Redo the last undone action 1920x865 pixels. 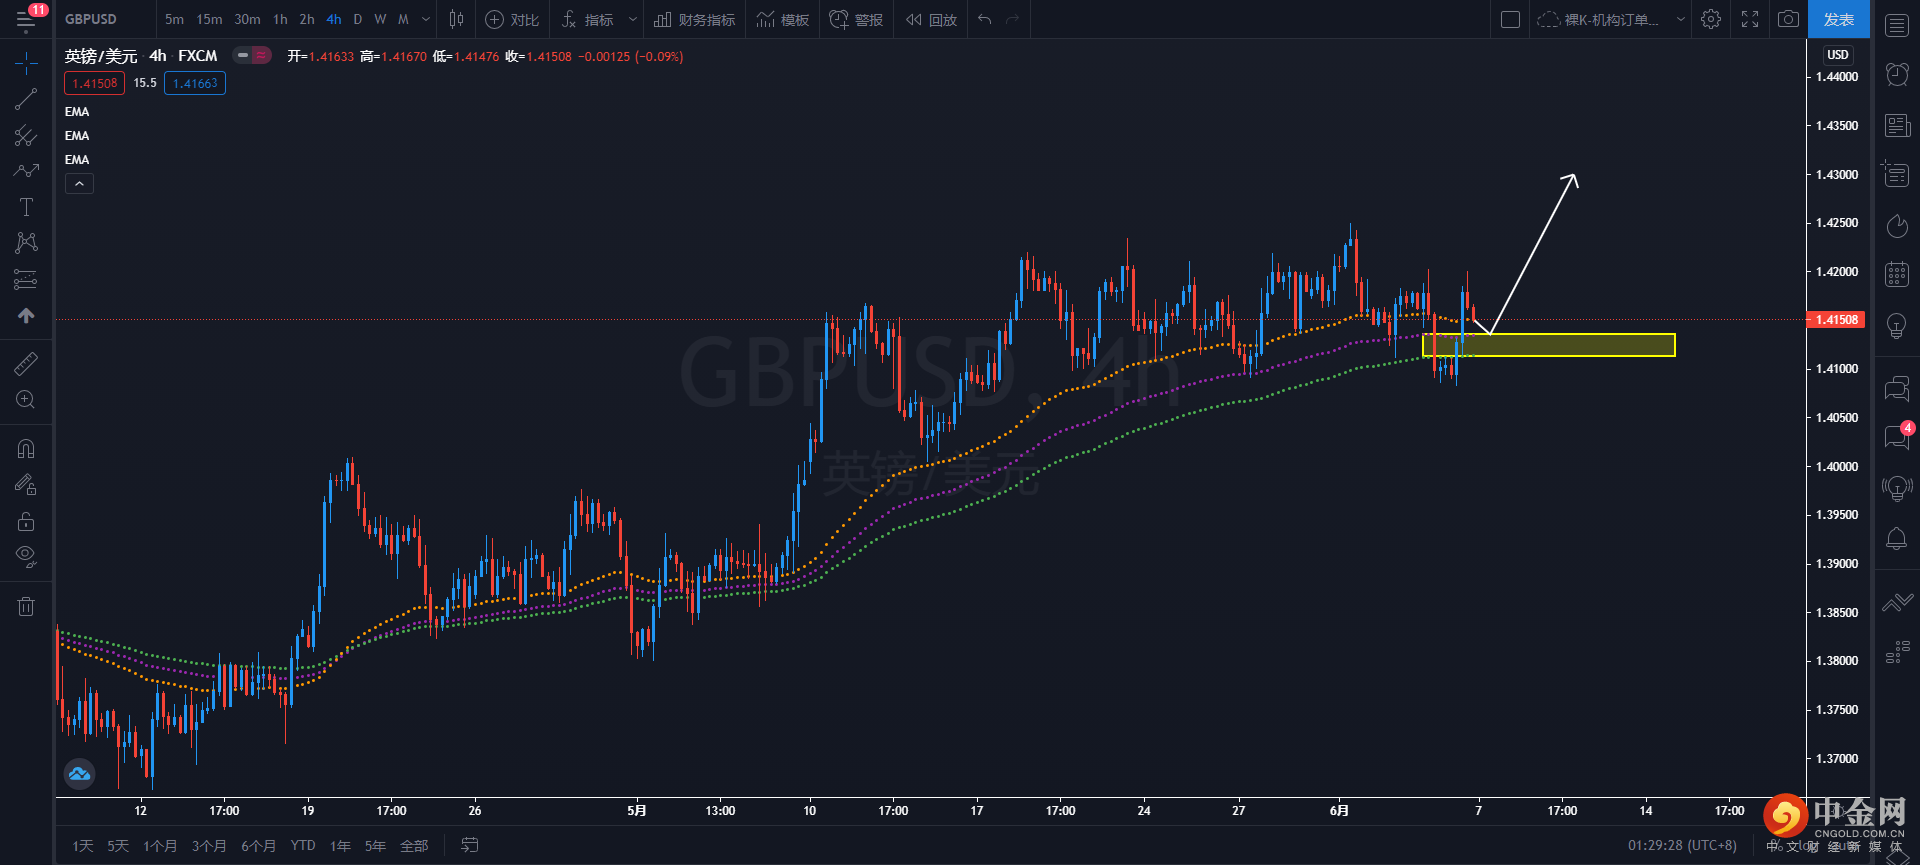1012,19
